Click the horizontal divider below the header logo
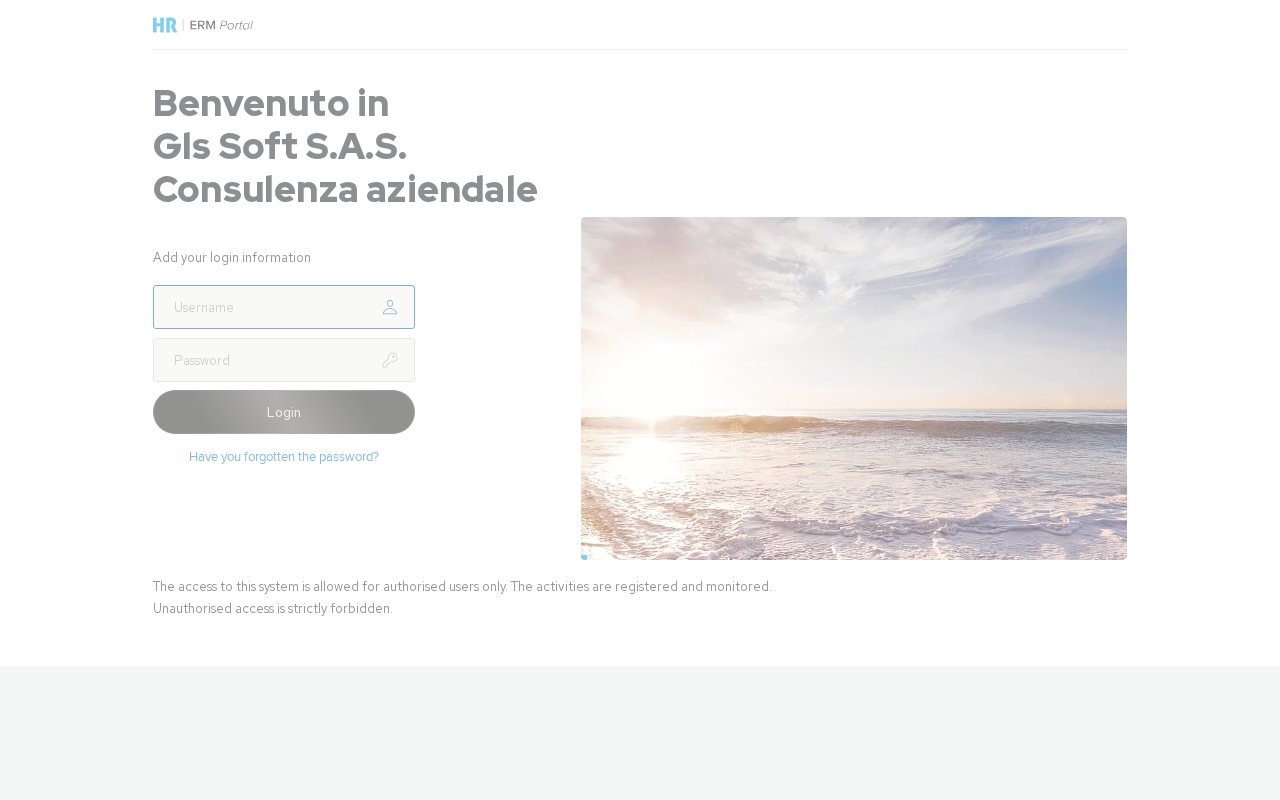Viewport: 1280px width, 800px height. coord(640,49)
